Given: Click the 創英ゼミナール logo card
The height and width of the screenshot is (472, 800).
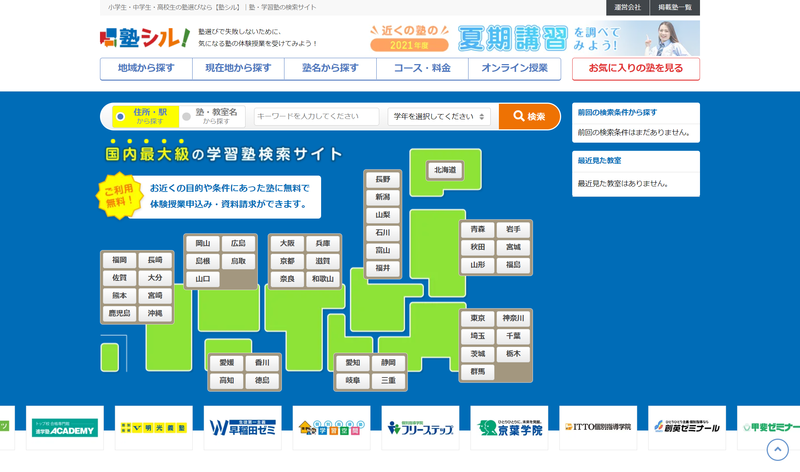Looking at the screenshot, I should 687,428.
